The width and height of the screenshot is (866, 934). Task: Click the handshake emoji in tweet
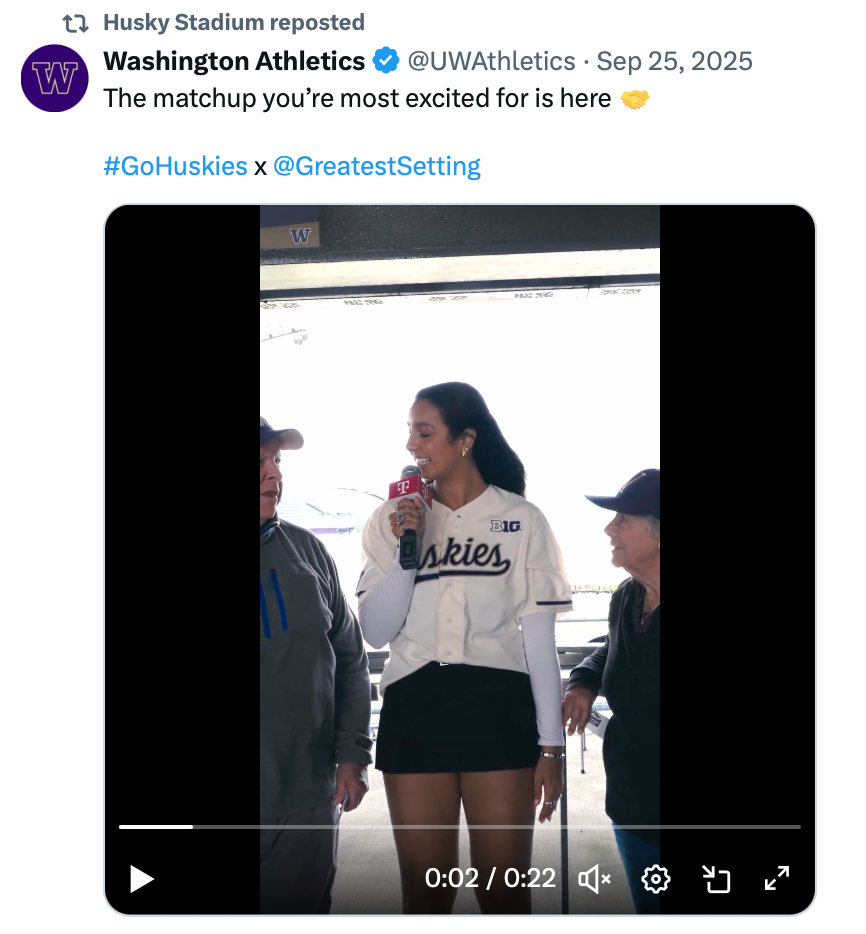click(x=634, y=99)
